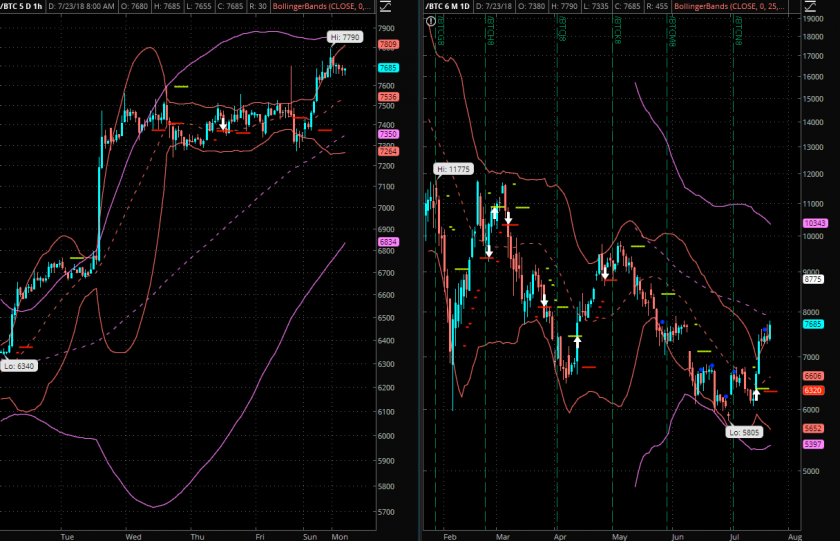Viewport: 840px width, 541px height.
Task: Click the Lo: 5805 price bubble
Action: (742, 432)
